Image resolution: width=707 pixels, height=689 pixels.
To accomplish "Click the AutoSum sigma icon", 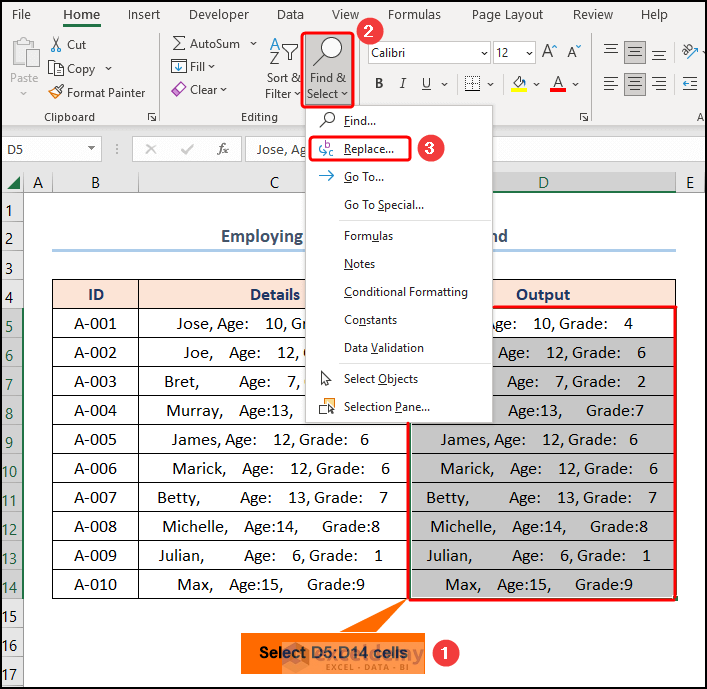I will (x=178, y=44).
